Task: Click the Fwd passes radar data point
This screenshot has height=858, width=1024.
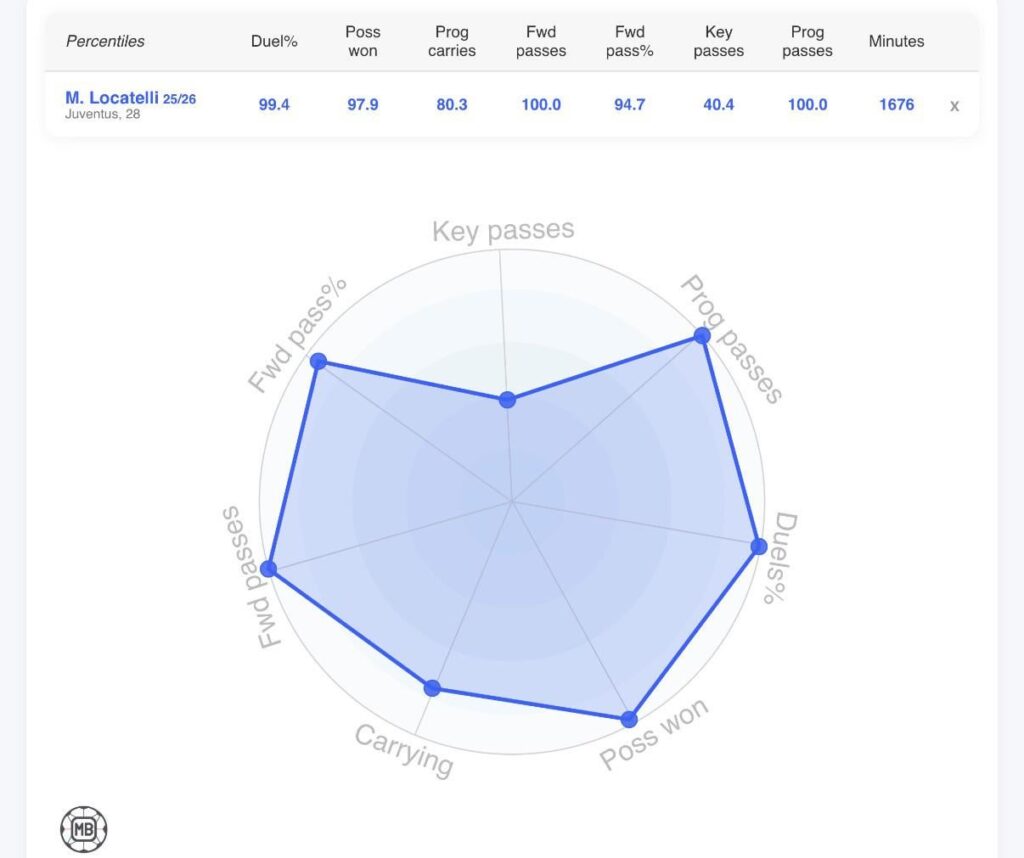Action: tap(268, 569)
